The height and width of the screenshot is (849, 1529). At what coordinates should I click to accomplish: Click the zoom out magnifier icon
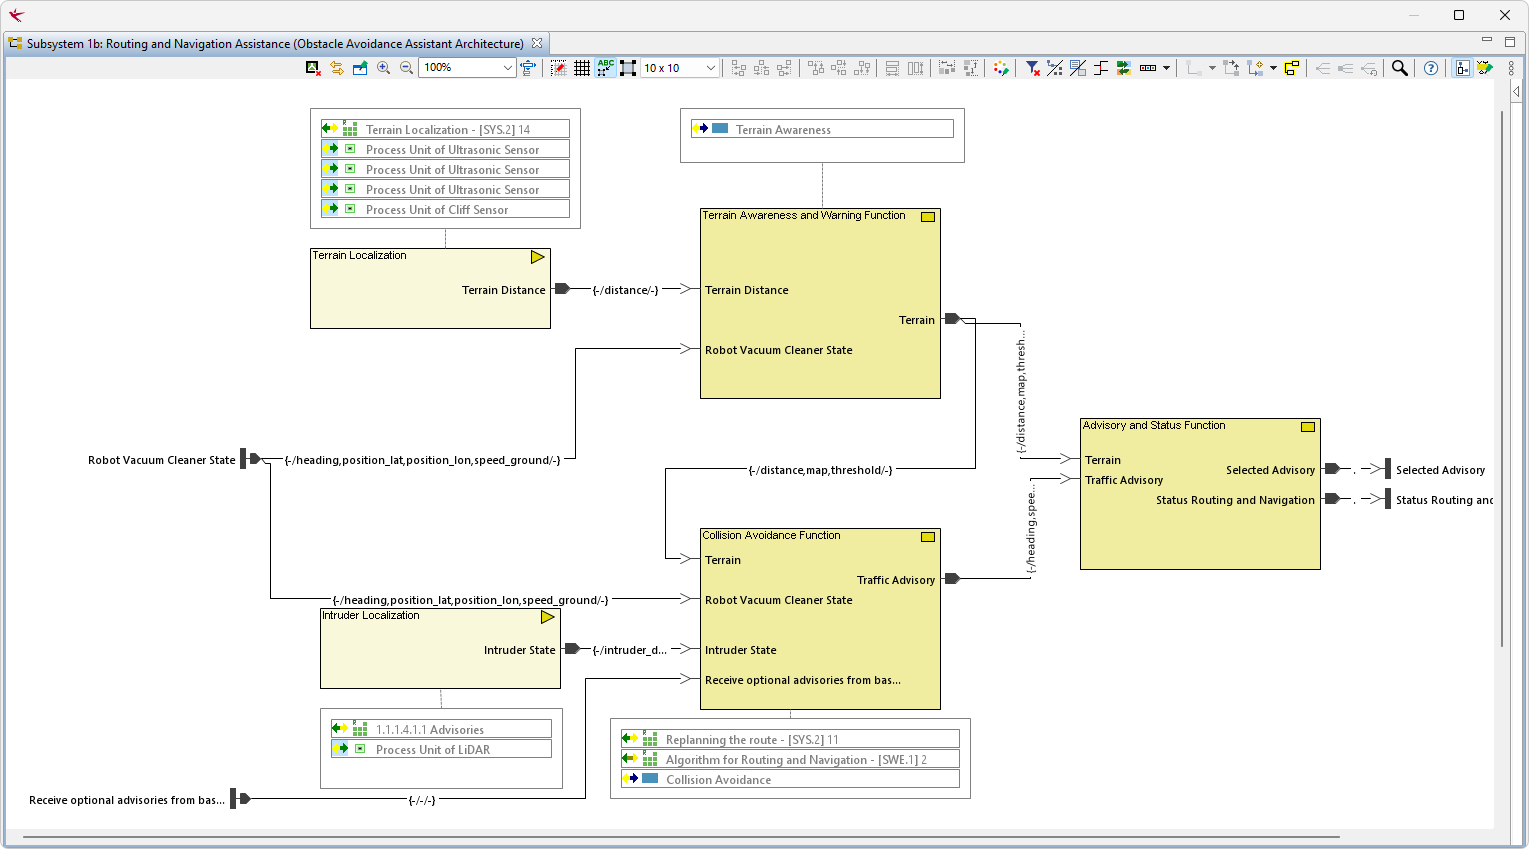click(x=406, y=68)
